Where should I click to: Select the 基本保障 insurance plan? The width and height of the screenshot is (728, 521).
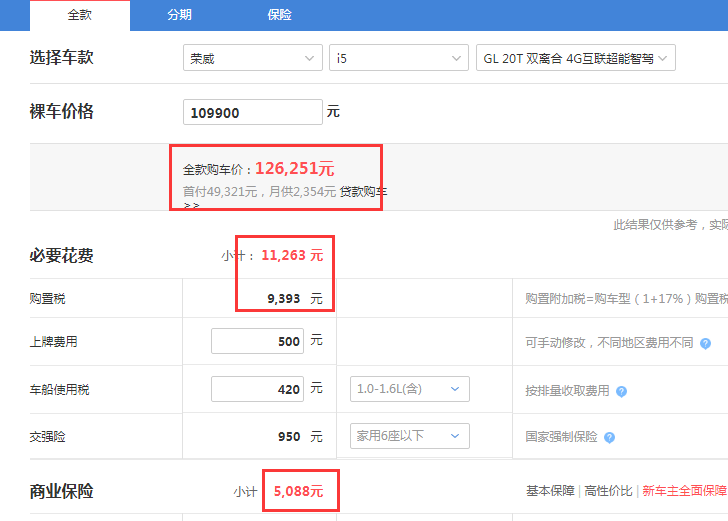(550, 491)
